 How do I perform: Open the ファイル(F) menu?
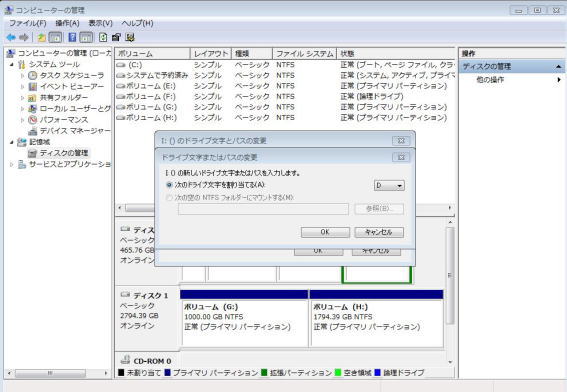click(28, 24)
